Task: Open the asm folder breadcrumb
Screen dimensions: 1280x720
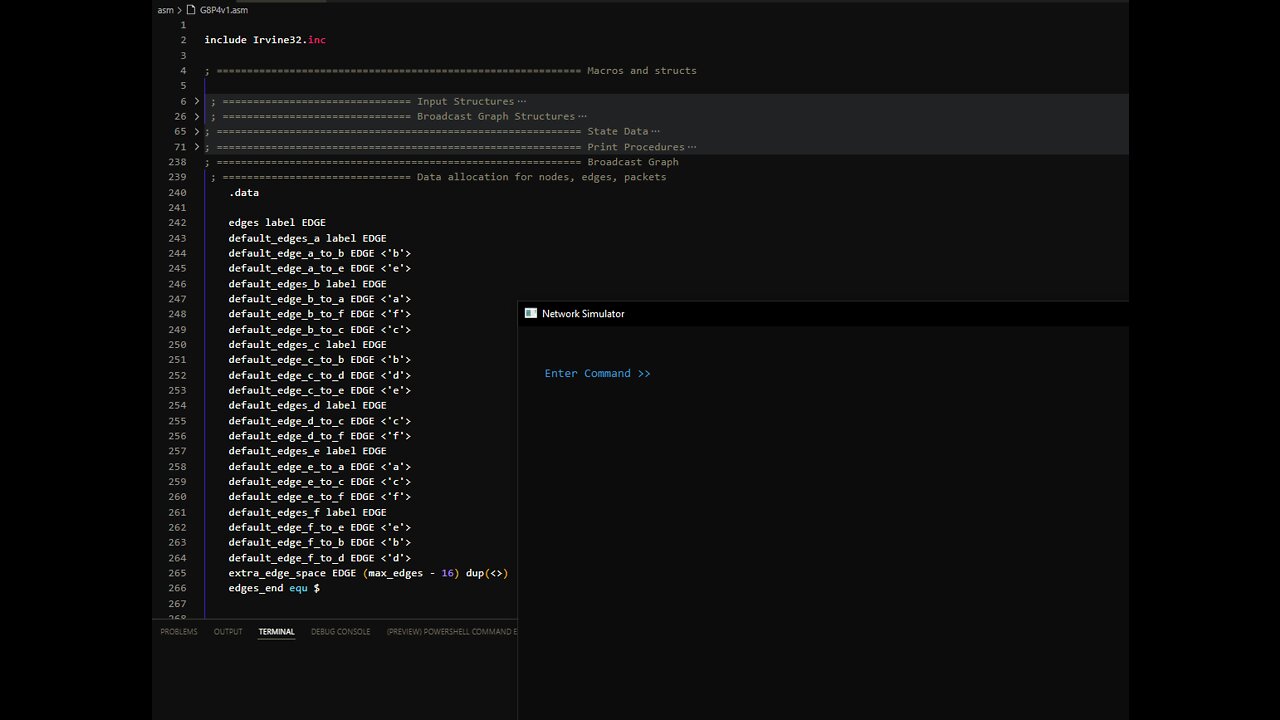Action: click(165, 10)
